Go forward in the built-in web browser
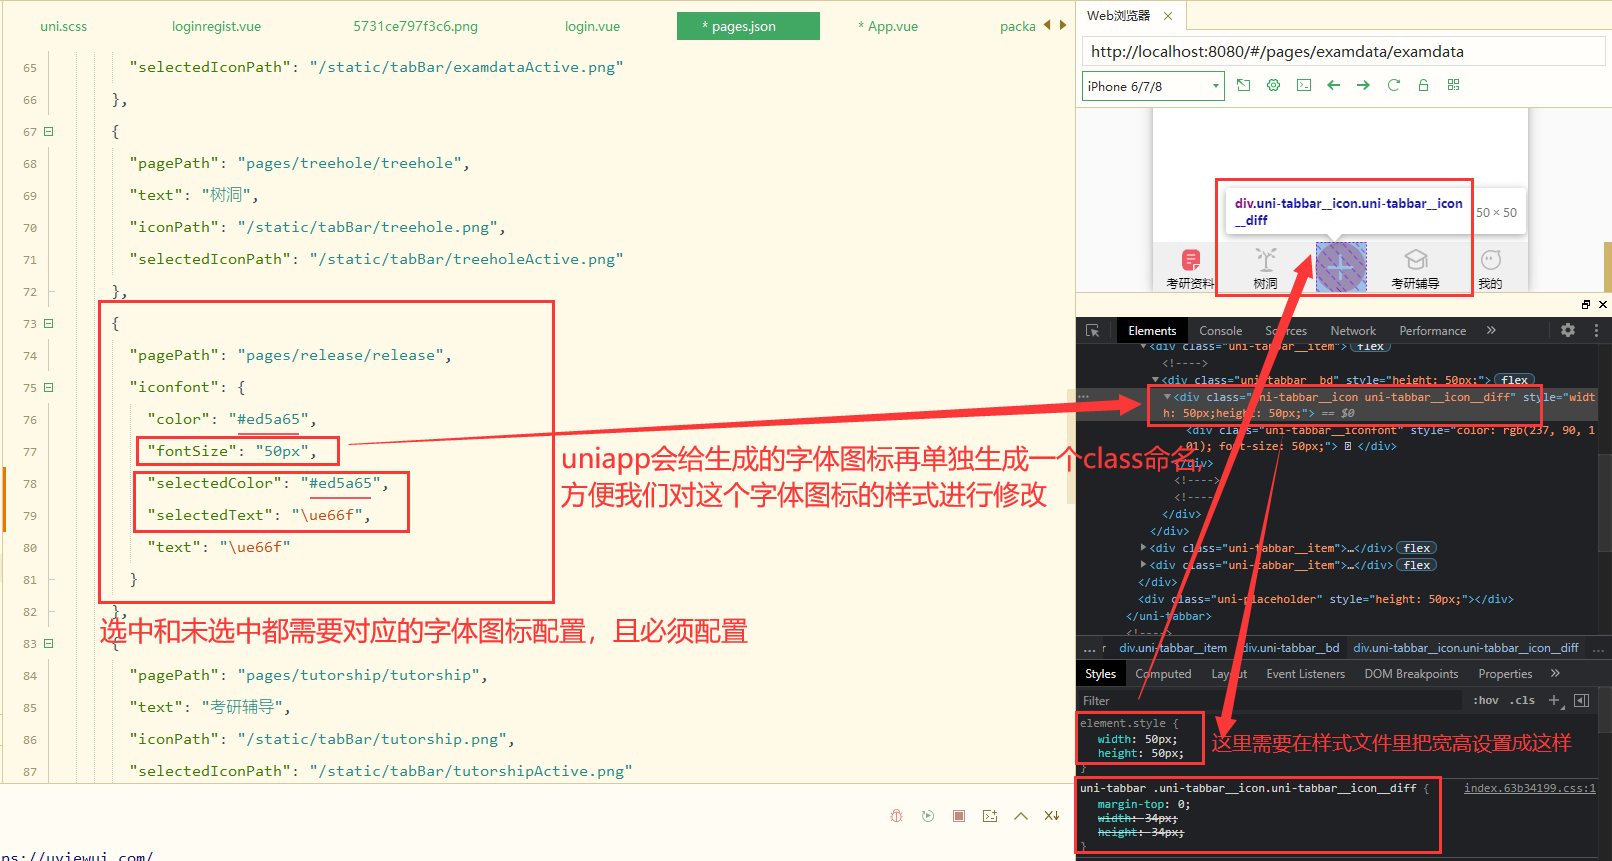This screenshot has height=861, width=1612. [x=1363, y=85]
